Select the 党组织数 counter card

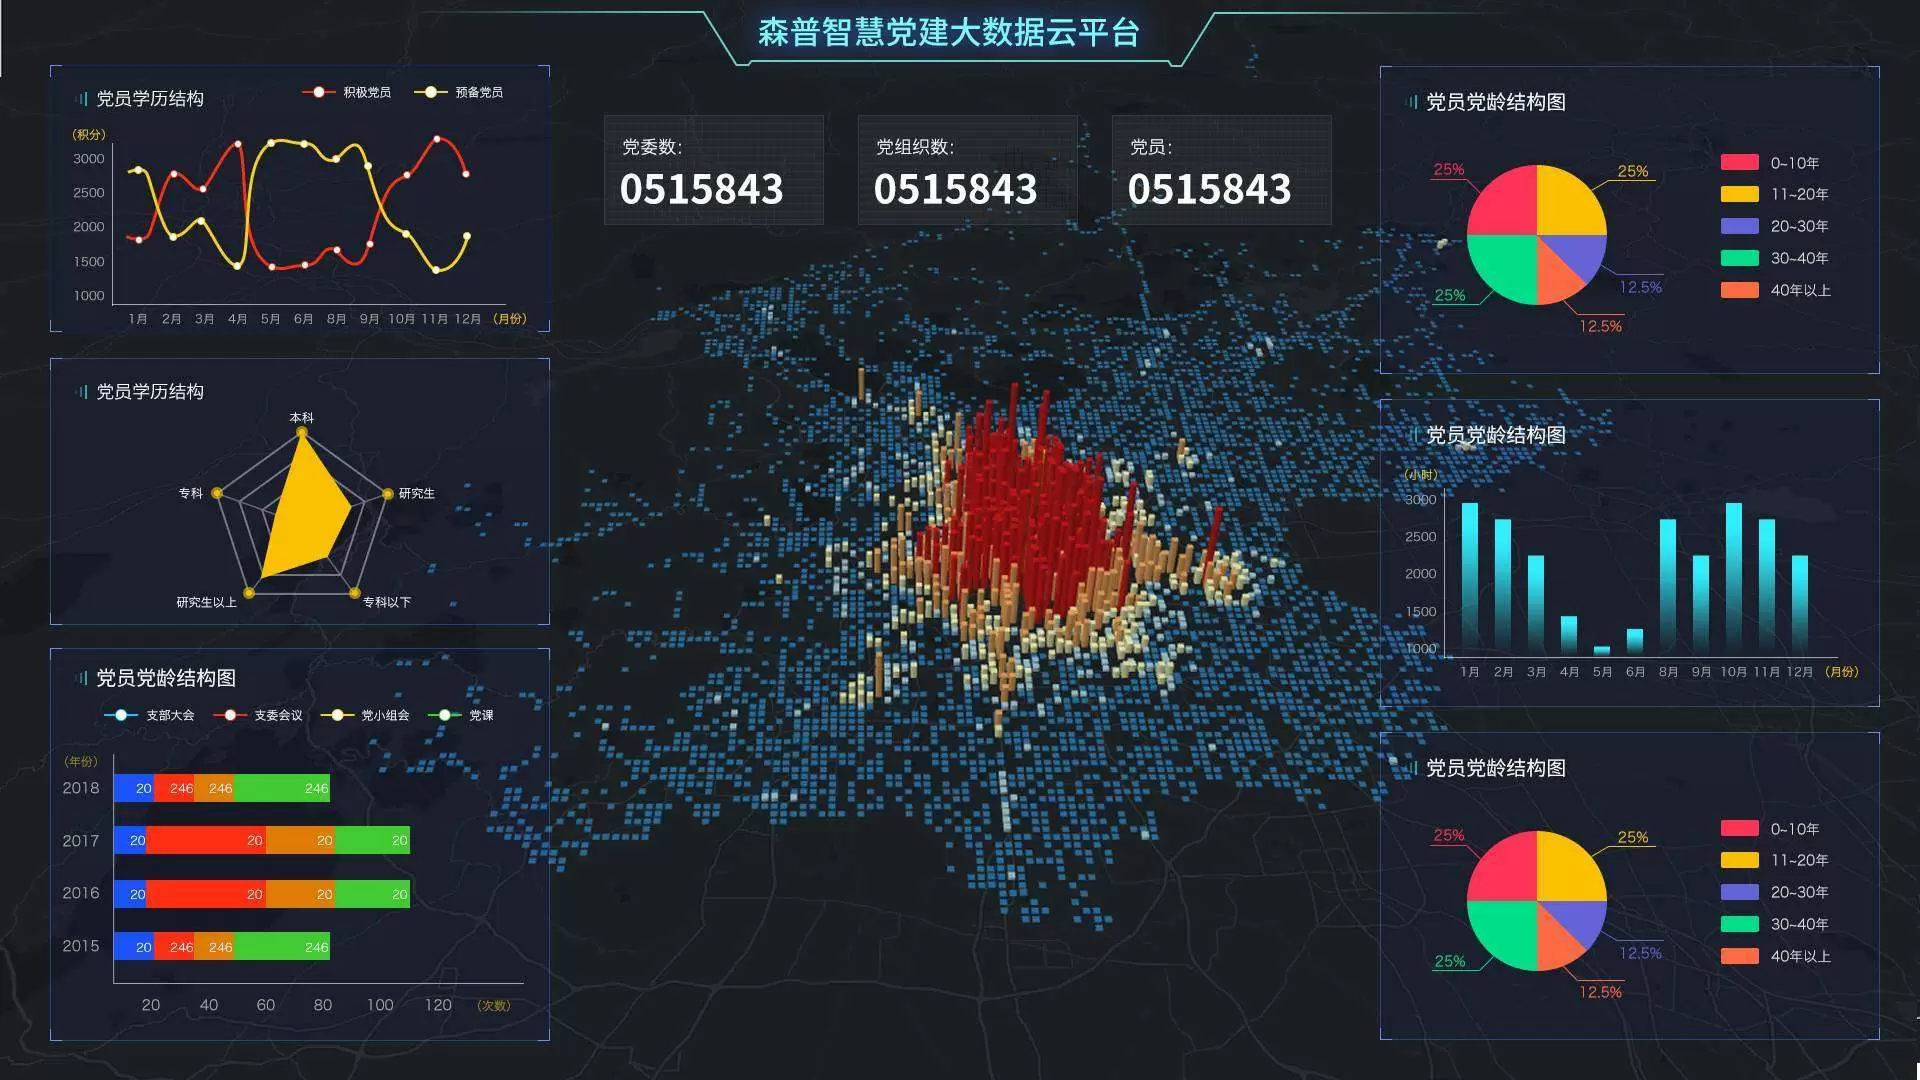click(968, 170)
